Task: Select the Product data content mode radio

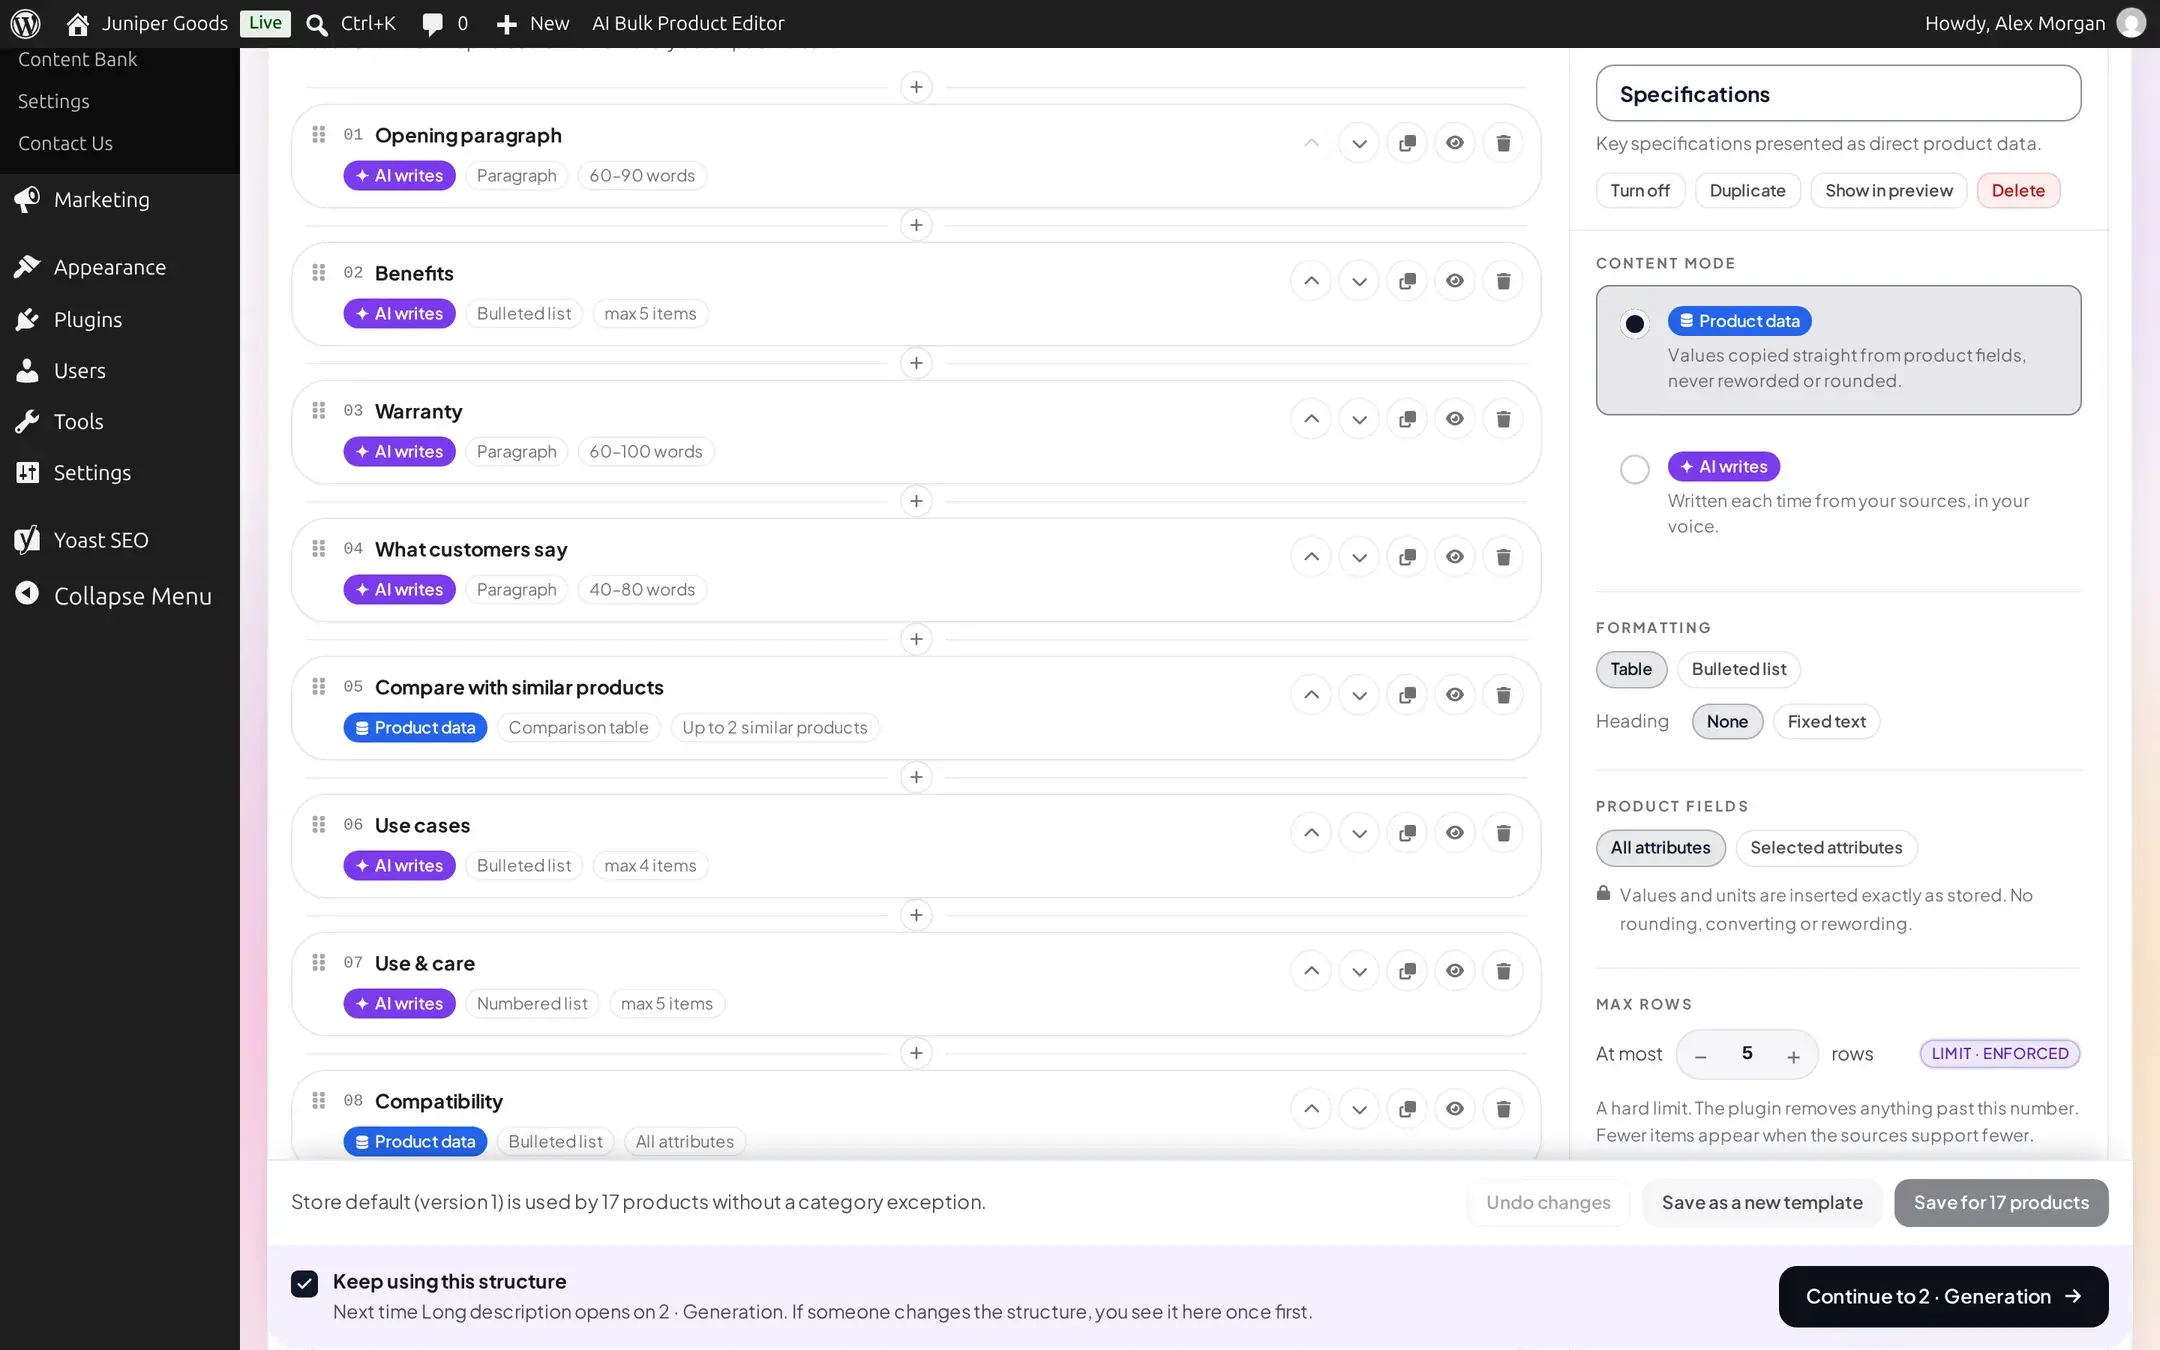Action: (x=1635, y=324)
